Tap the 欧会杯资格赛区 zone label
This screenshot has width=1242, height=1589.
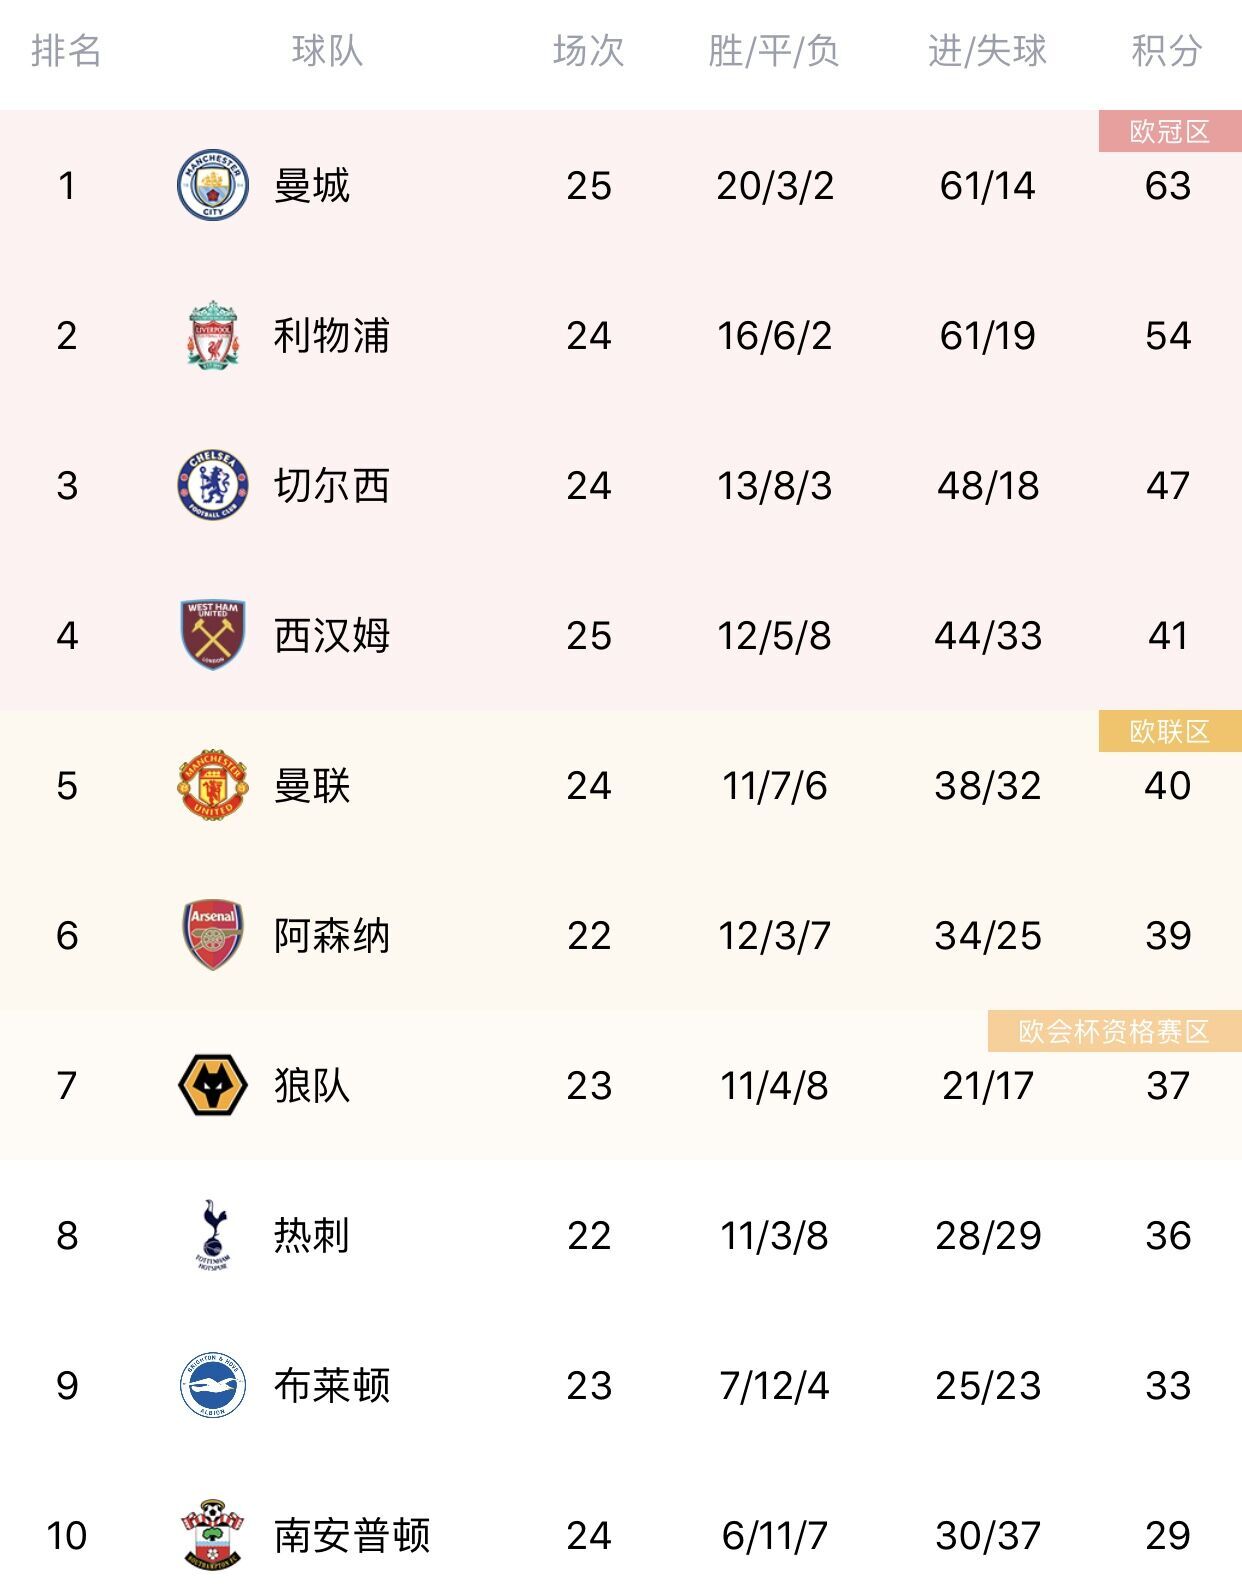[1115, 1031]
